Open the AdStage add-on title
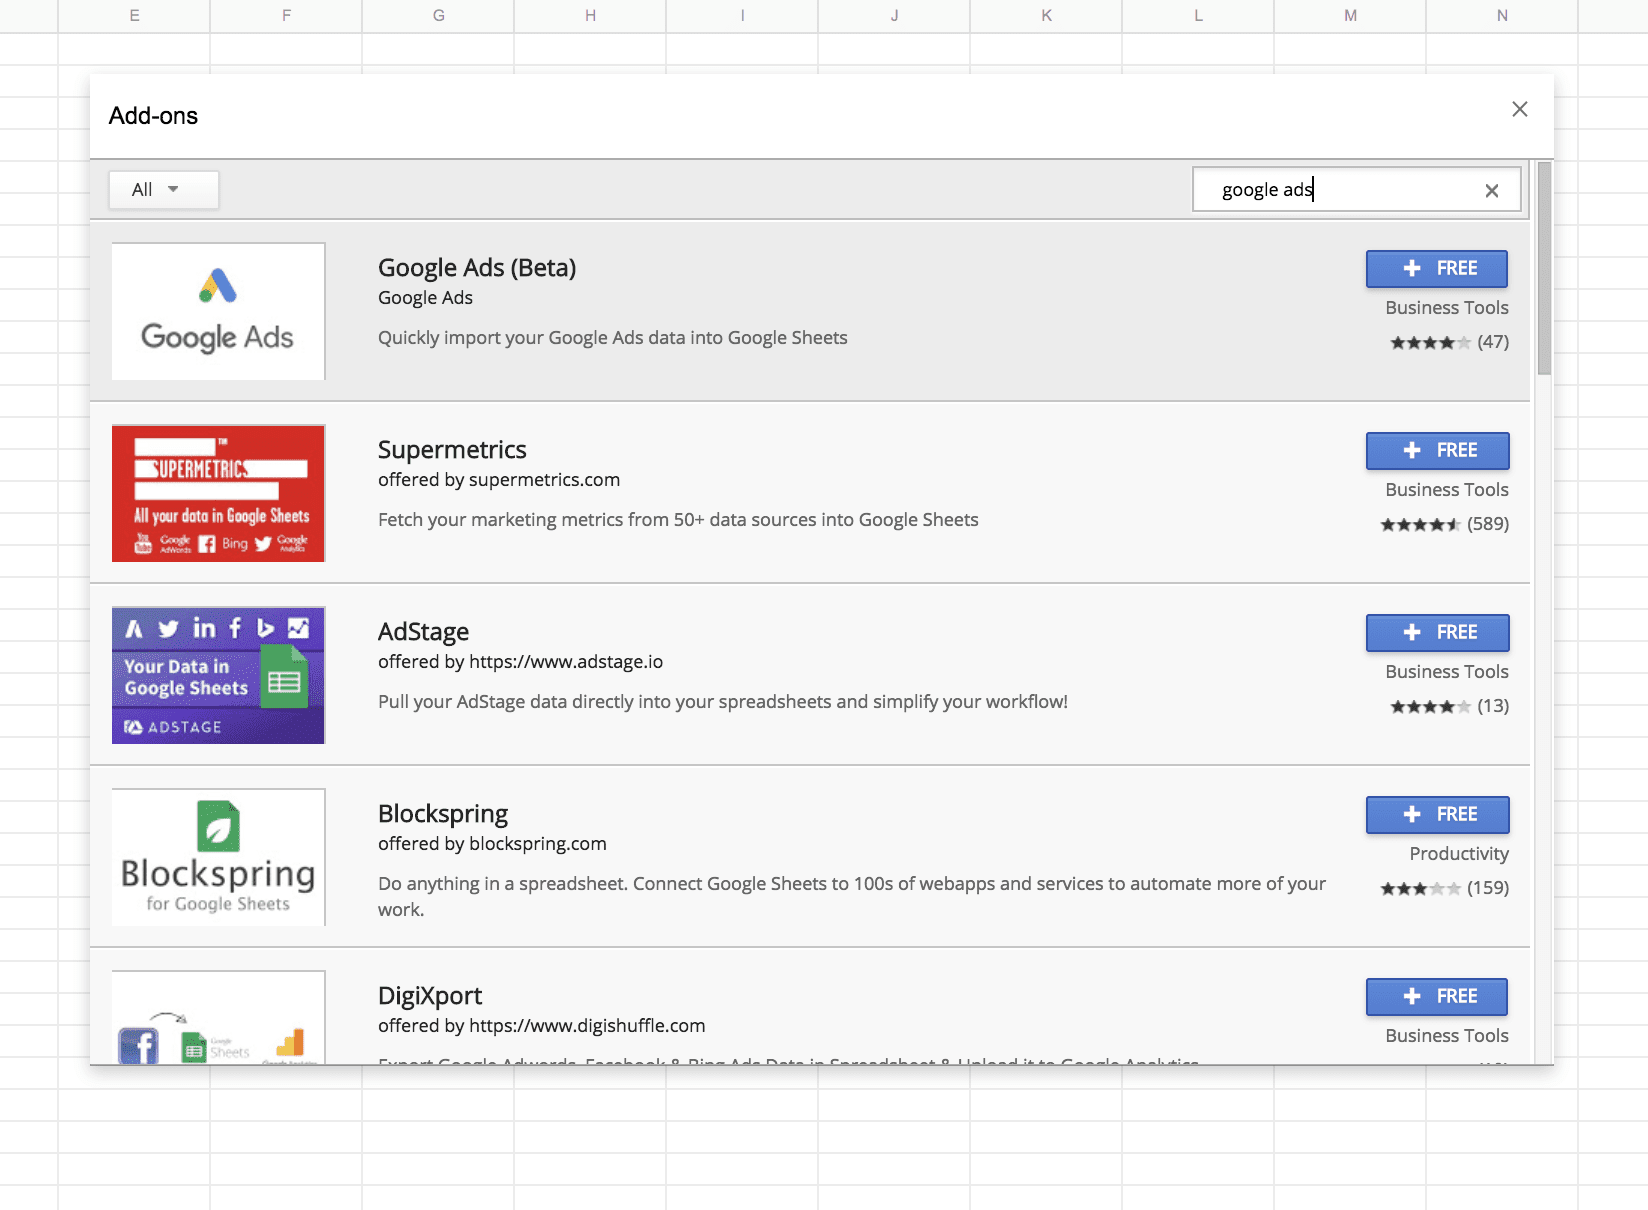 [423, 631]
